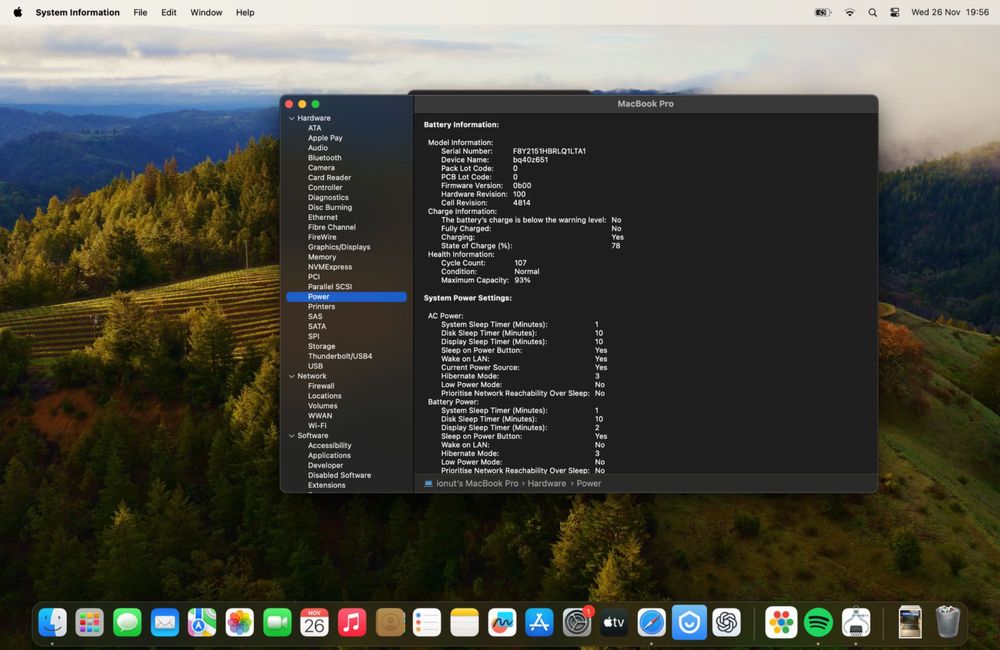Screen dimensions: 1000x650
Task: Open Reminders in the dock
Action: pos(427,622)
